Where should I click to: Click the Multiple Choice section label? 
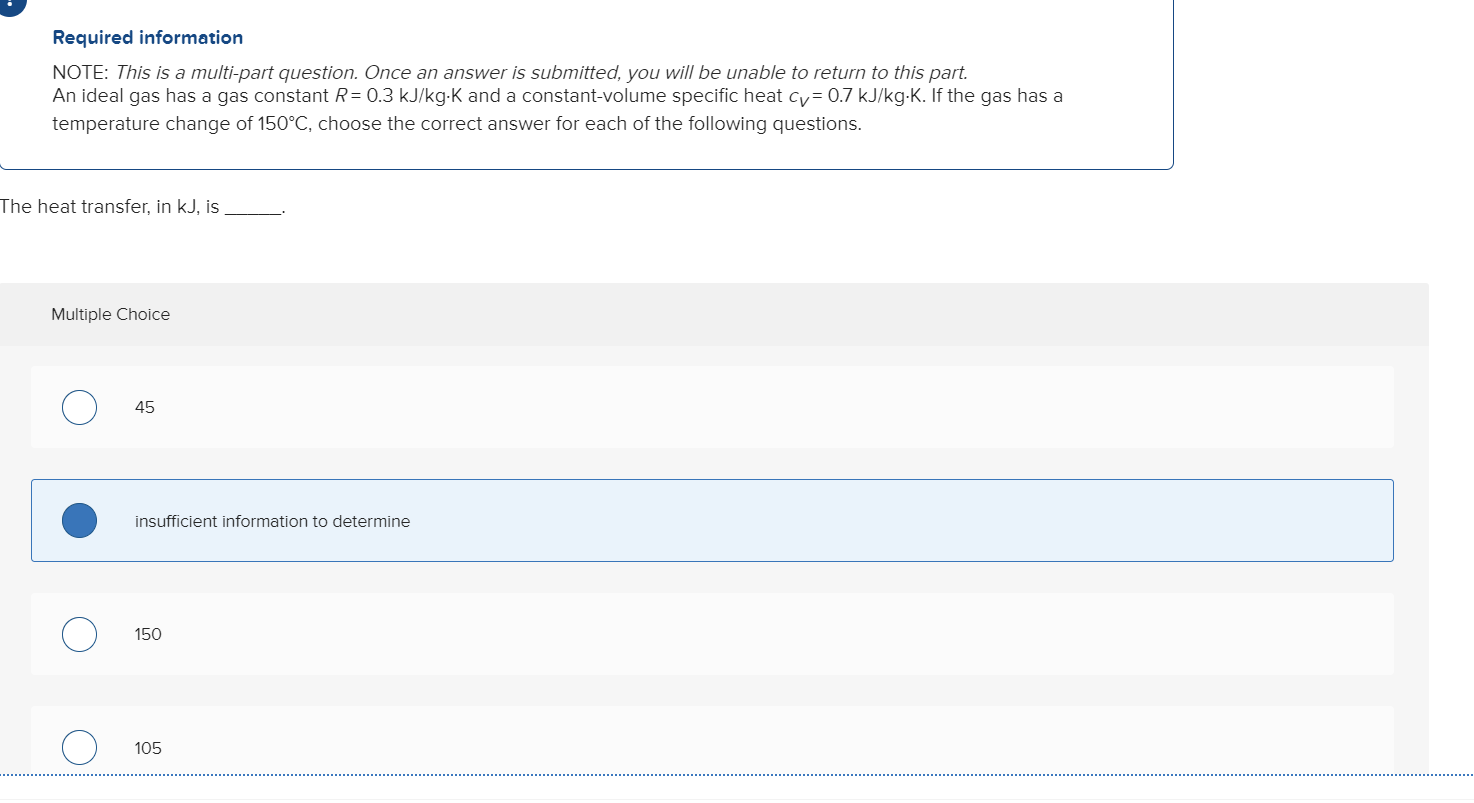110,314
